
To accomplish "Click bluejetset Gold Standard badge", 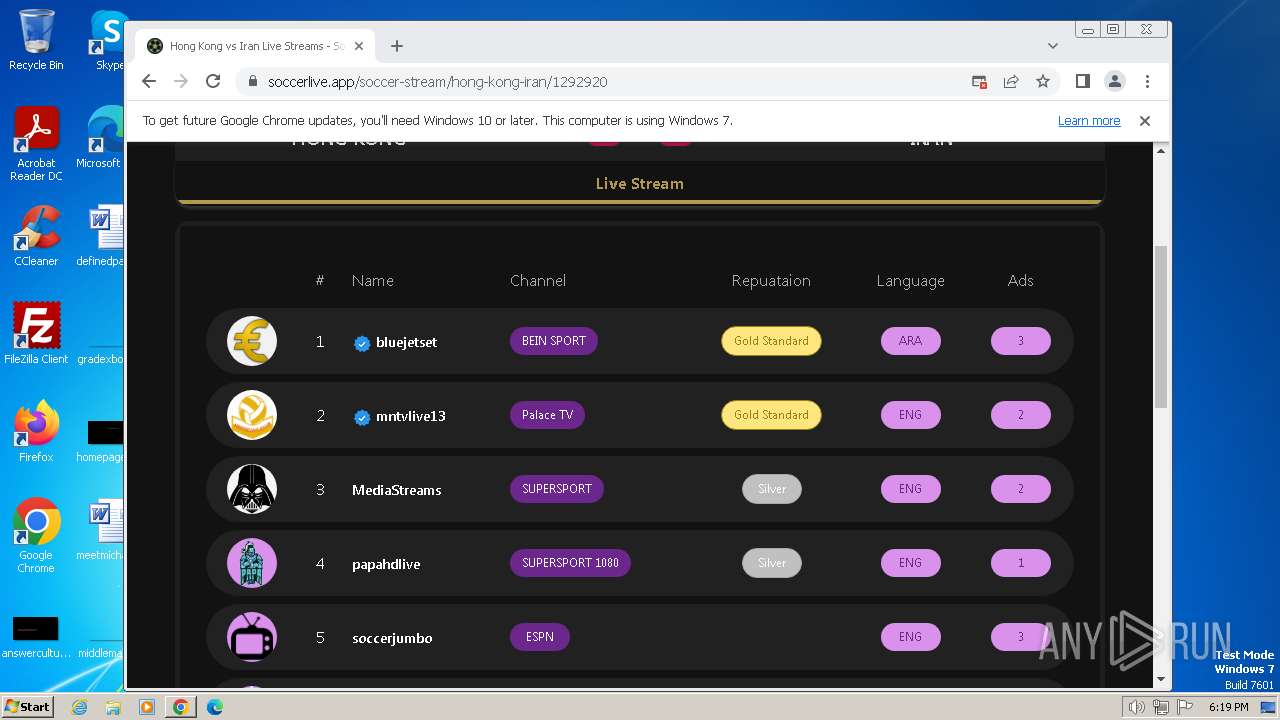I will pyautogui.click(x=771, y=341).
